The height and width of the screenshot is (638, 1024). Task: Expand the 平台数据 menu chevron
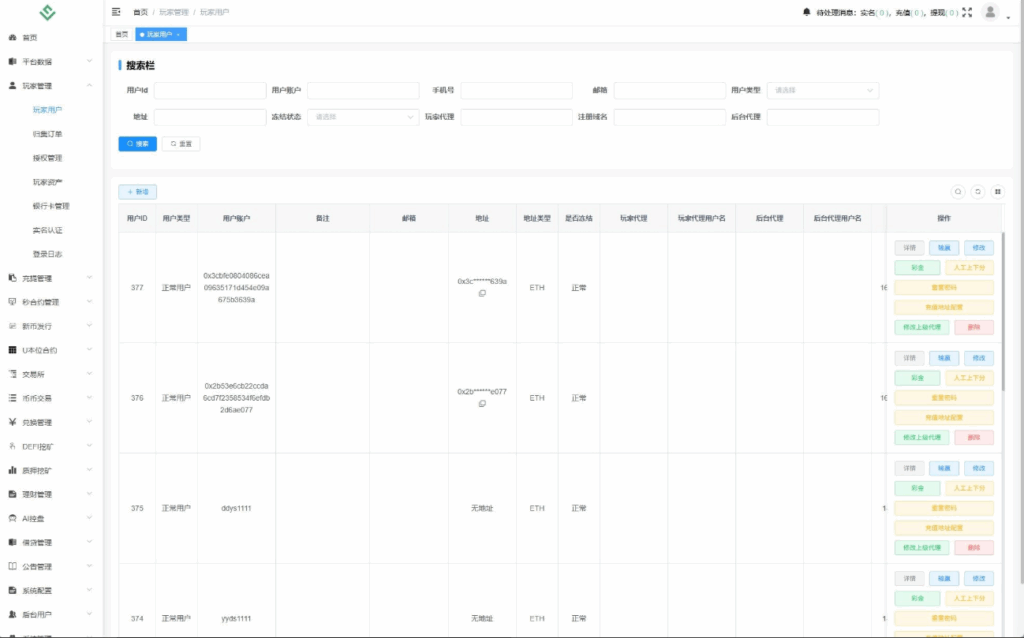(89, 61)
